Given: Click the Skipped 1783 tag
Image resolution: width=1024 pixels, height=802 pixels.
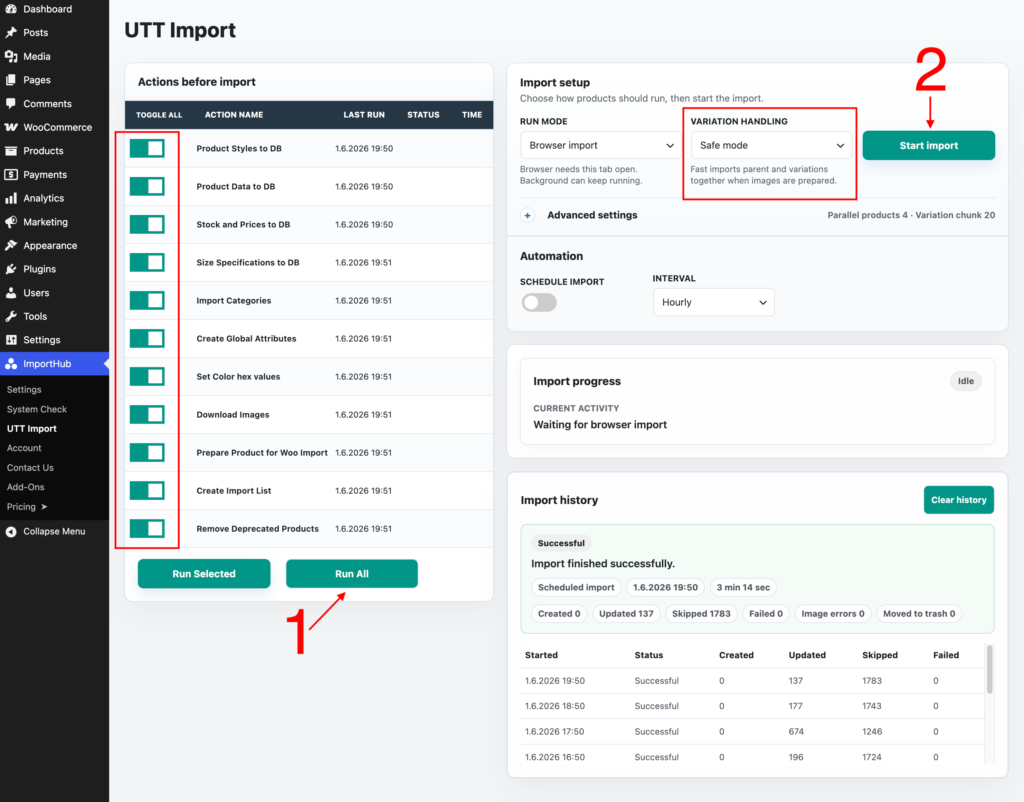Looking at the screenshot, I should point(701,613).
